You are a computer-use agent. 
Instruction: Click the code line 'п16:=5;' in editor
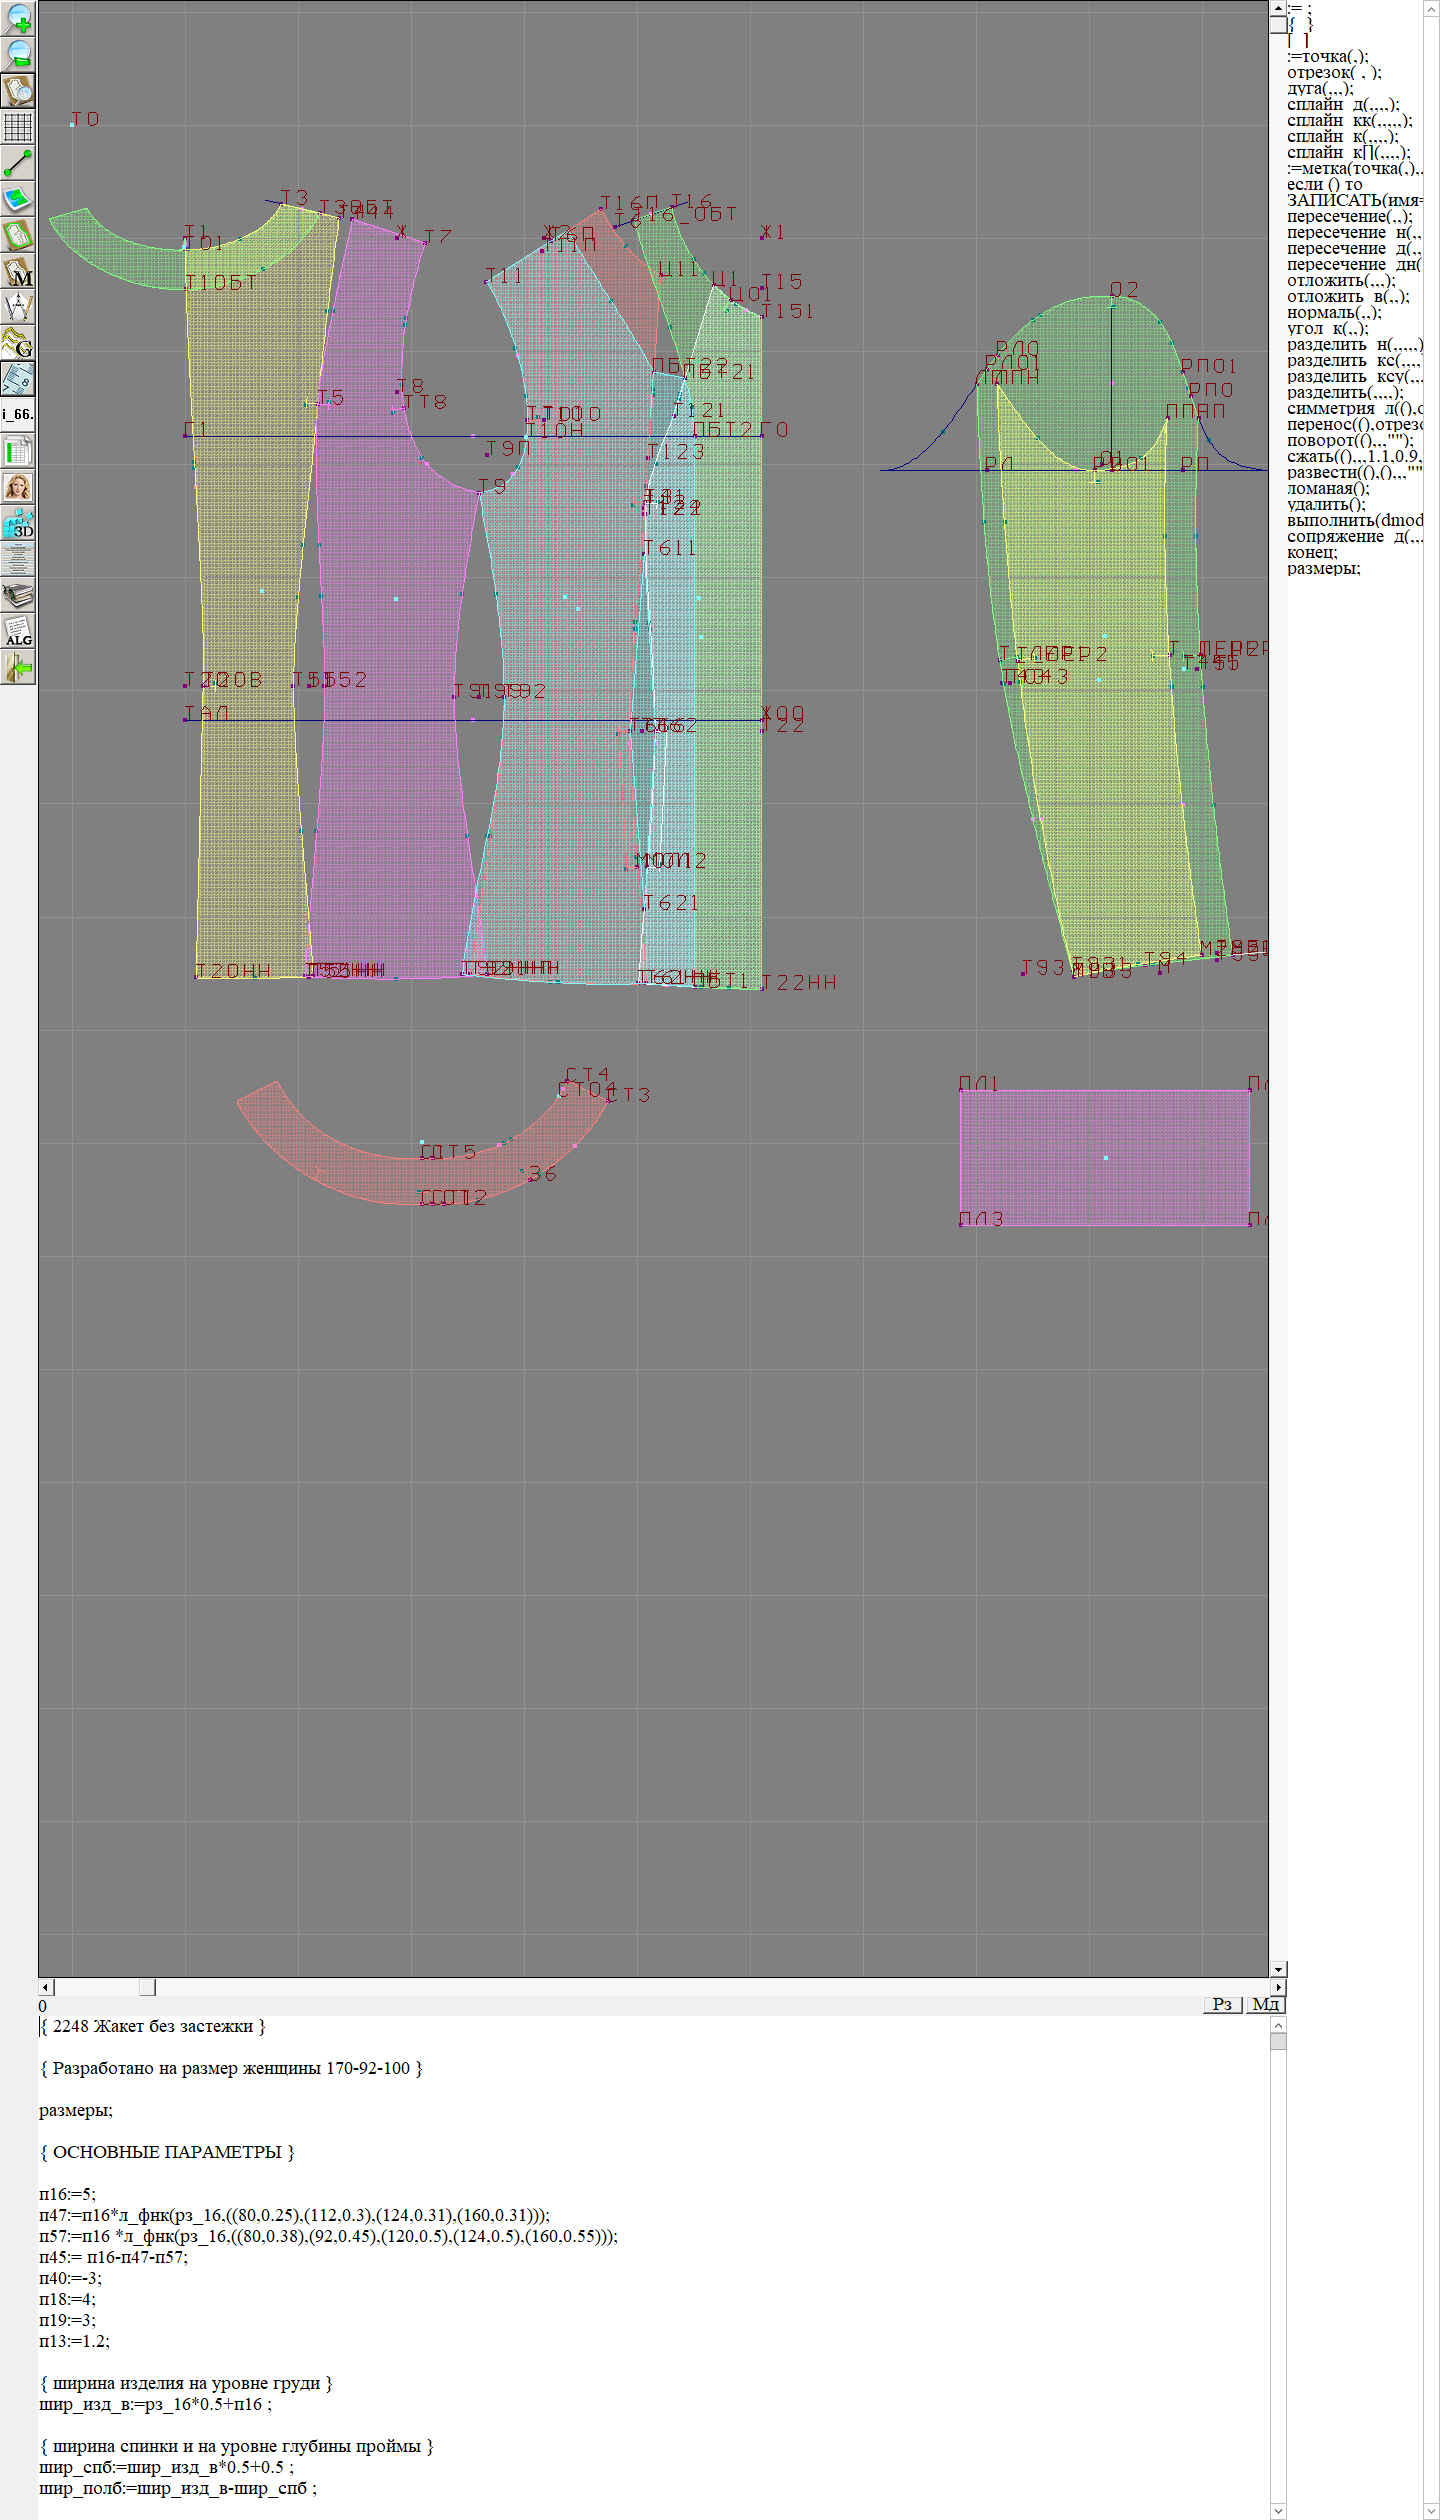click(67, 2194)
